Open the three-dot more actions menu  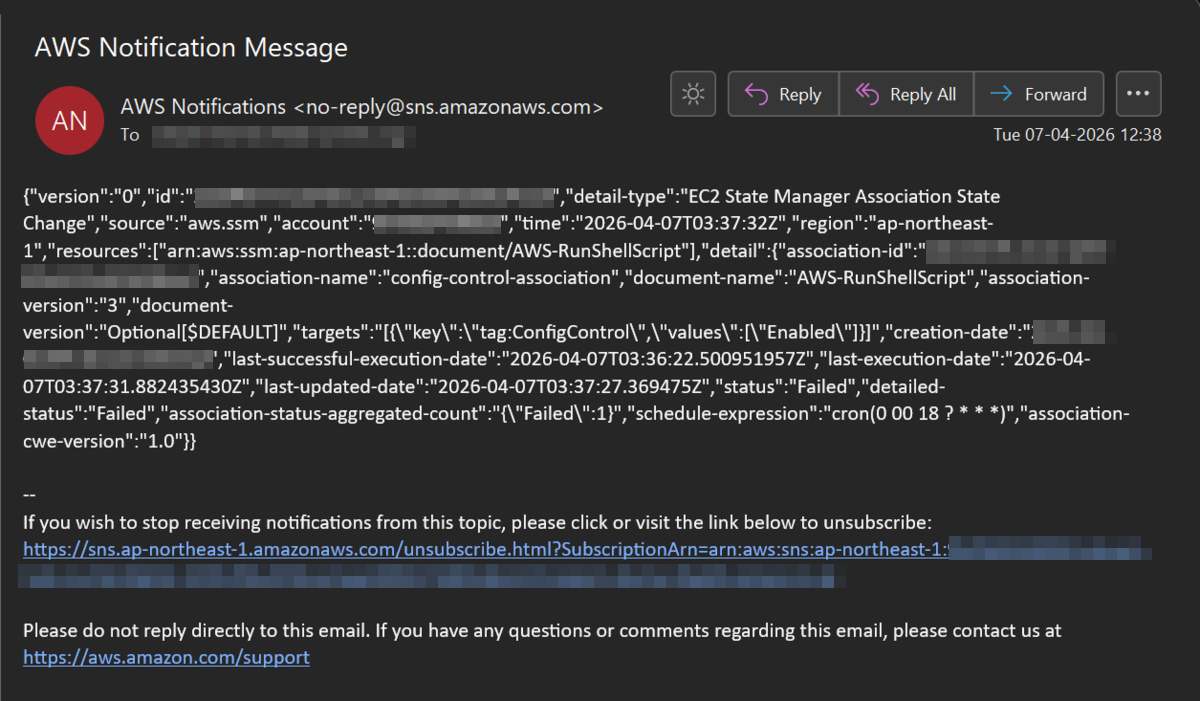click(x=1138, y=94)
